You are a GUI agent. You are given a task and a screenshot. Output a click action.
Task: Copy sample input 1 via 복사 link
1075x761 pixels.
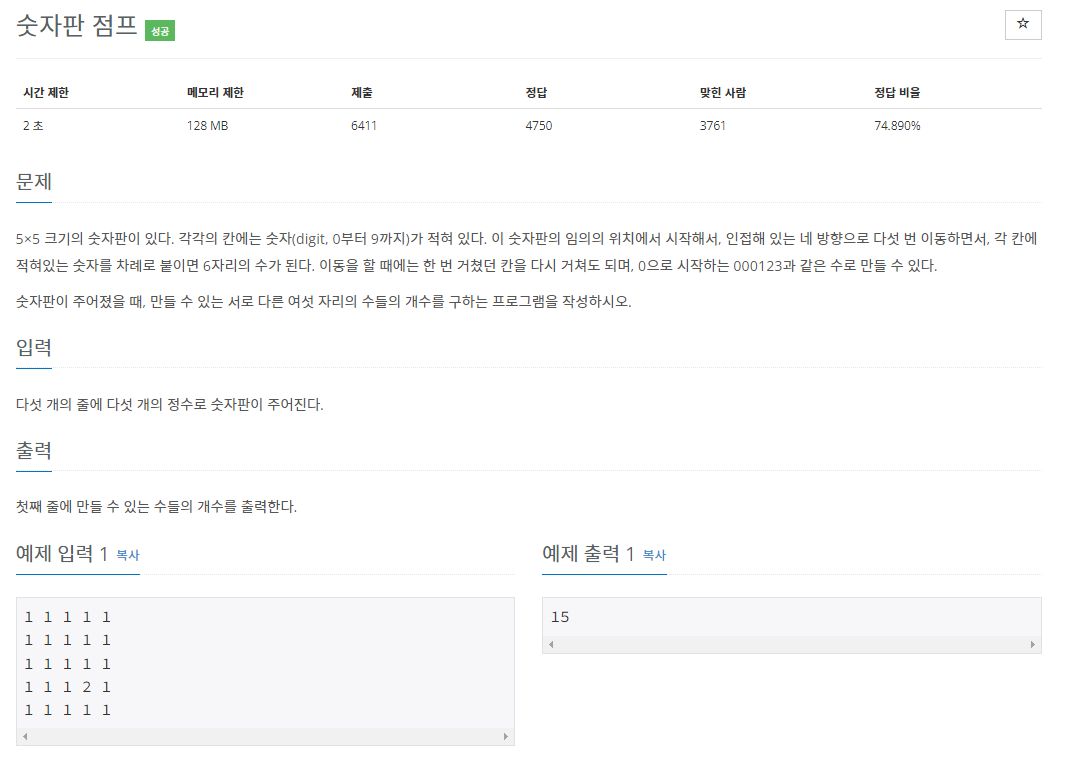[x=128, y=555]
